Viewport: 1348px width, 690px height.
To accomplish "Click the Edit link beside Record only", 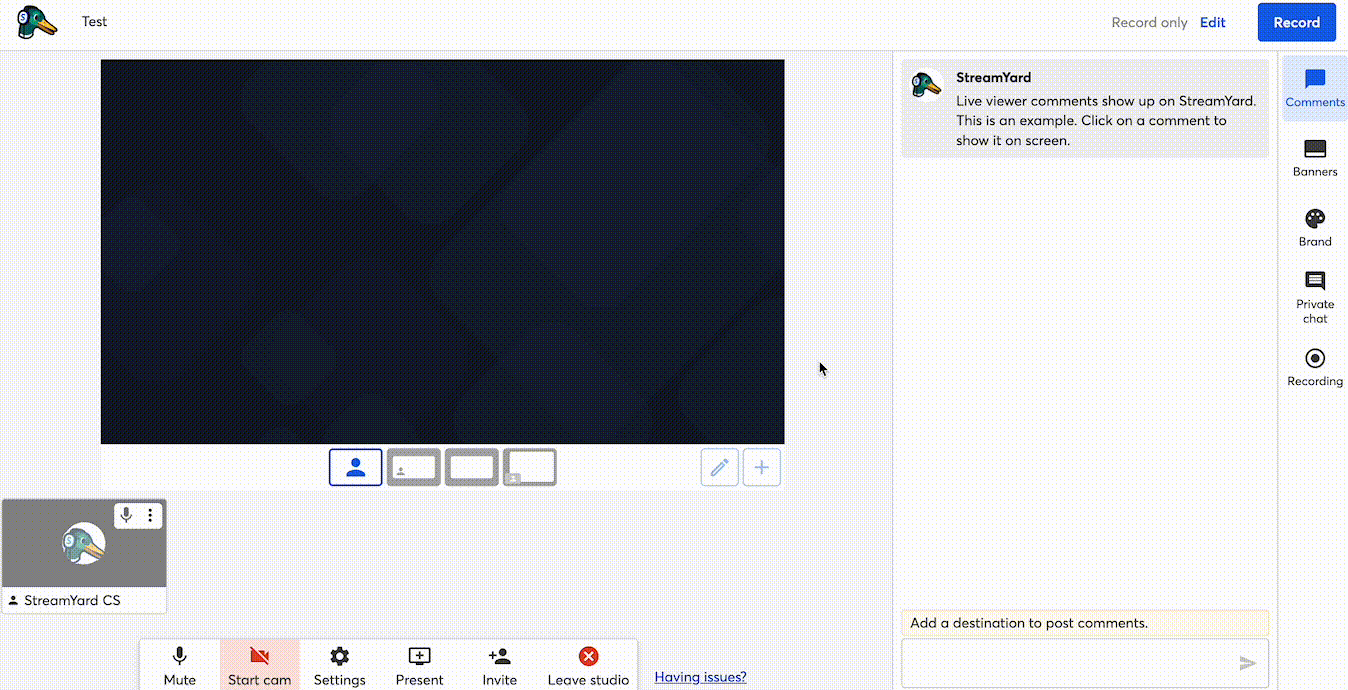I will pos(1212,22).
